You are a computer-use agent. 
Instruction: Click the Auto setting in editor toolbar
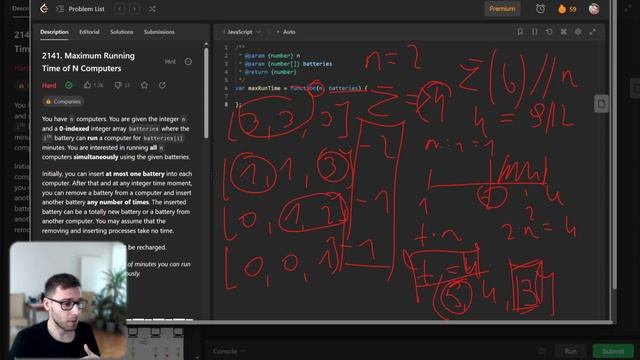tap(286, 32)
